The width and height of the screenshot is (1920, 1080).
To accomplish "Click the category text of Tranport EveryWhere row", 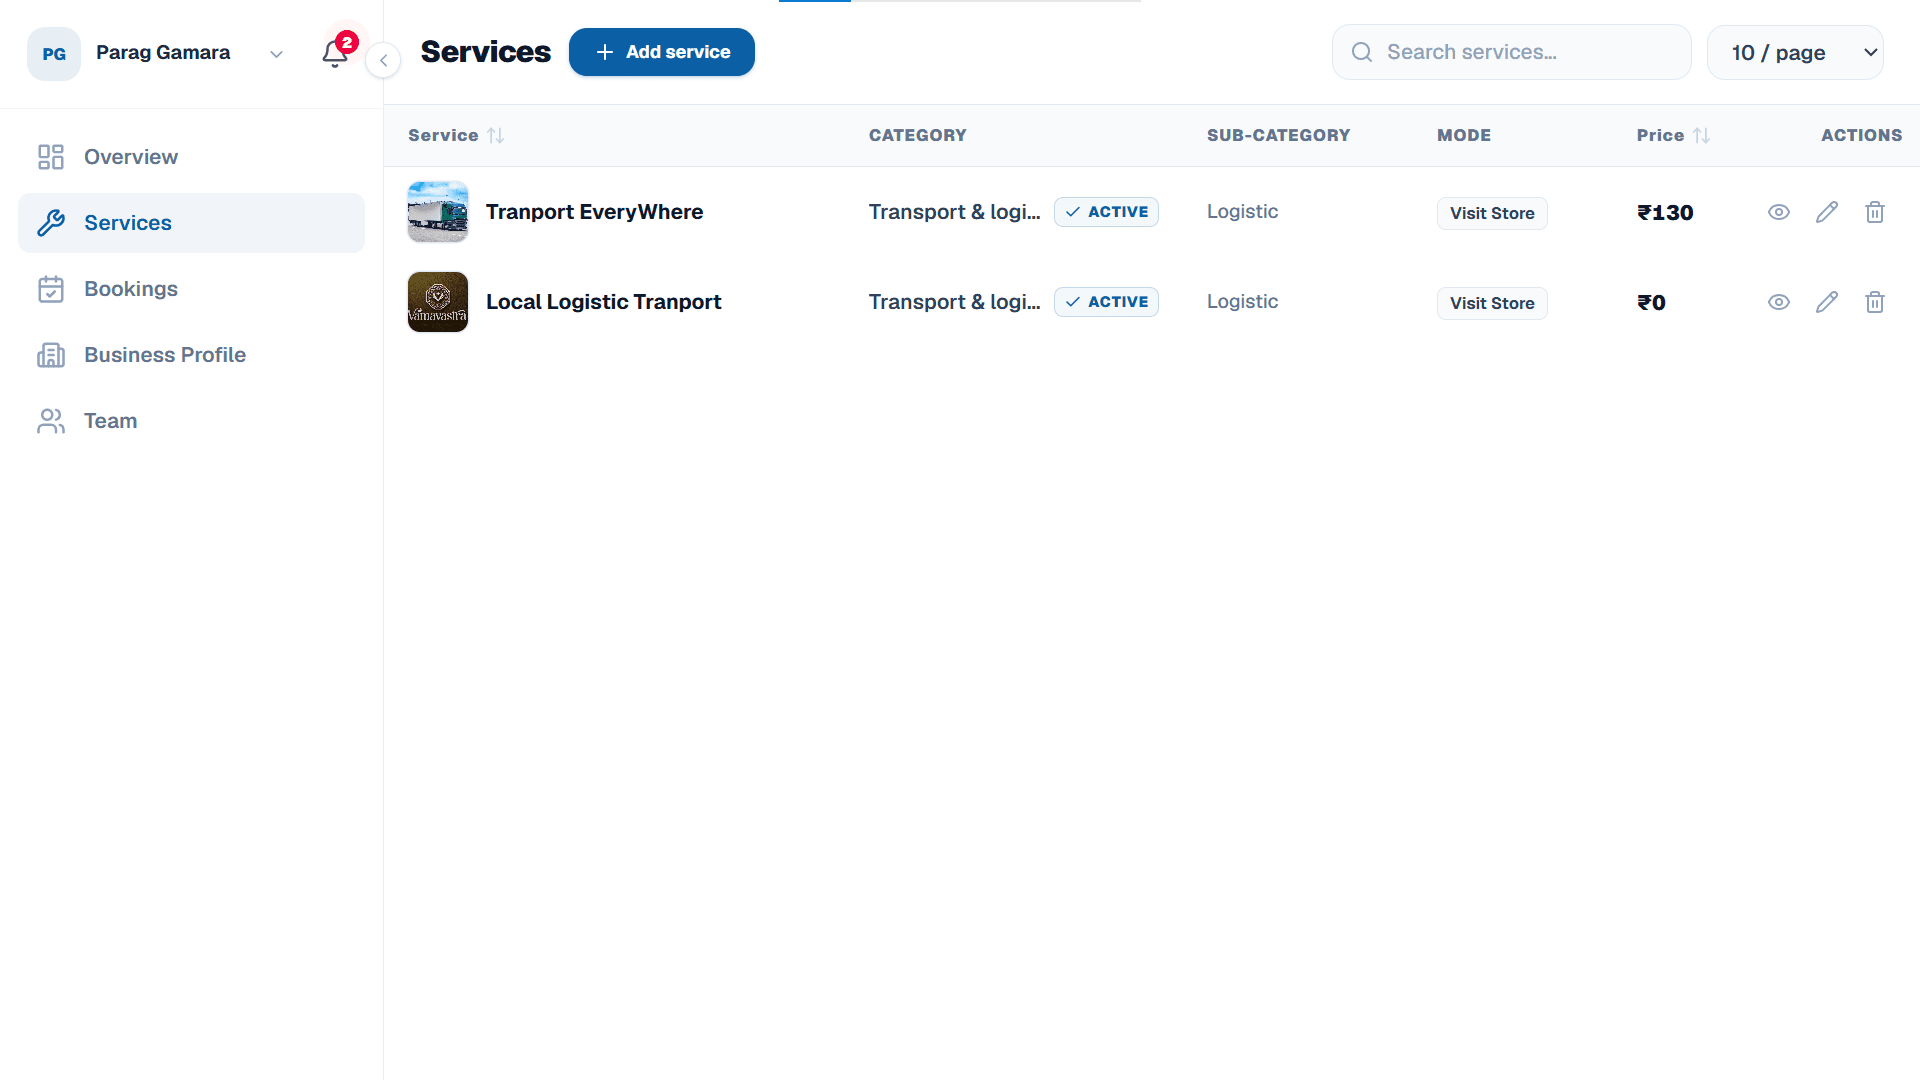I will click(954, 212).
